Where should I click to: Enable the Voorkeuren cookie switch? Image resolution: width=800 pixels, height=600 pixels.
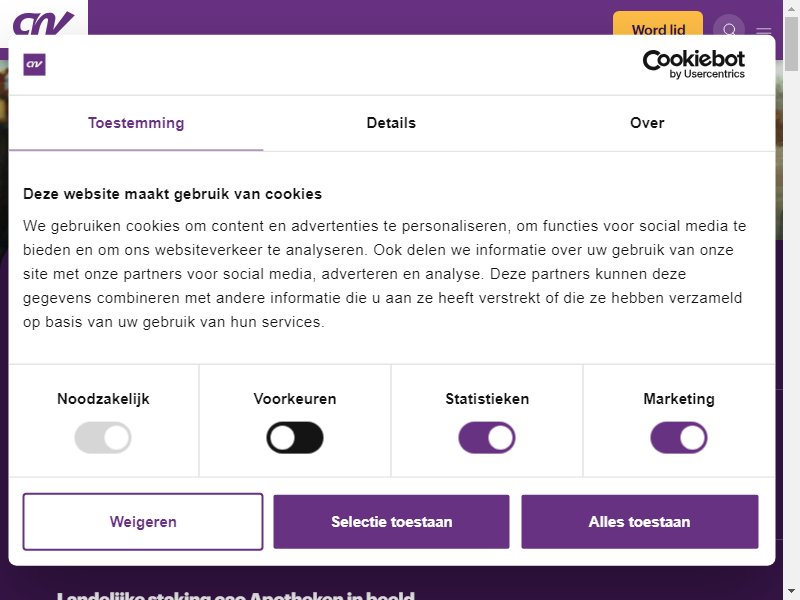pyautogui.click(x=294, y=437)
